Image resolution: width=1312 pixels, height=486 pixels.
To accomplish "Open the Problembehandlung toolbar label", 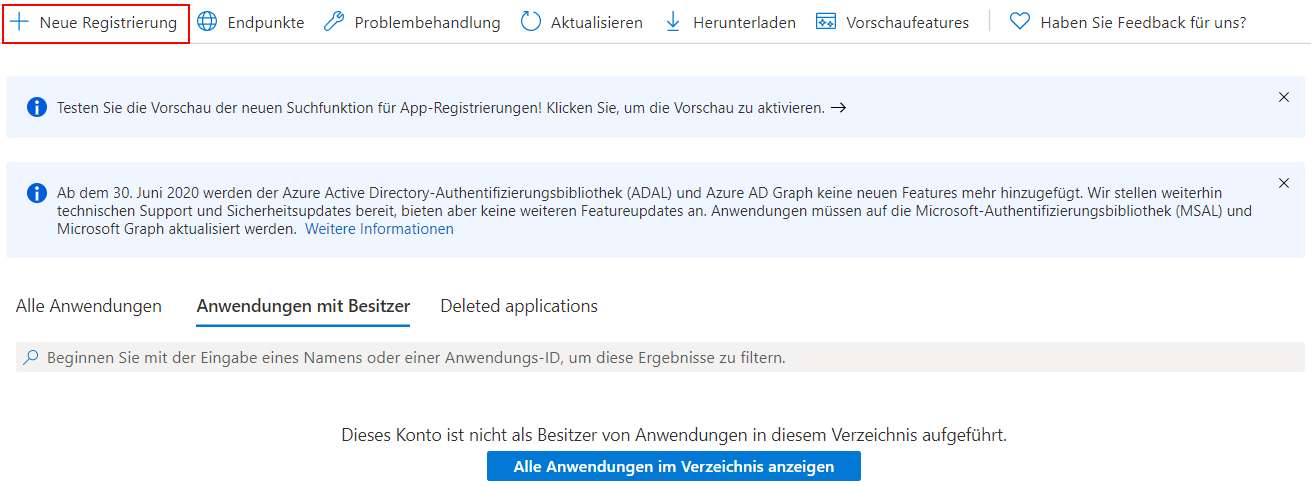I will [428, 22].
